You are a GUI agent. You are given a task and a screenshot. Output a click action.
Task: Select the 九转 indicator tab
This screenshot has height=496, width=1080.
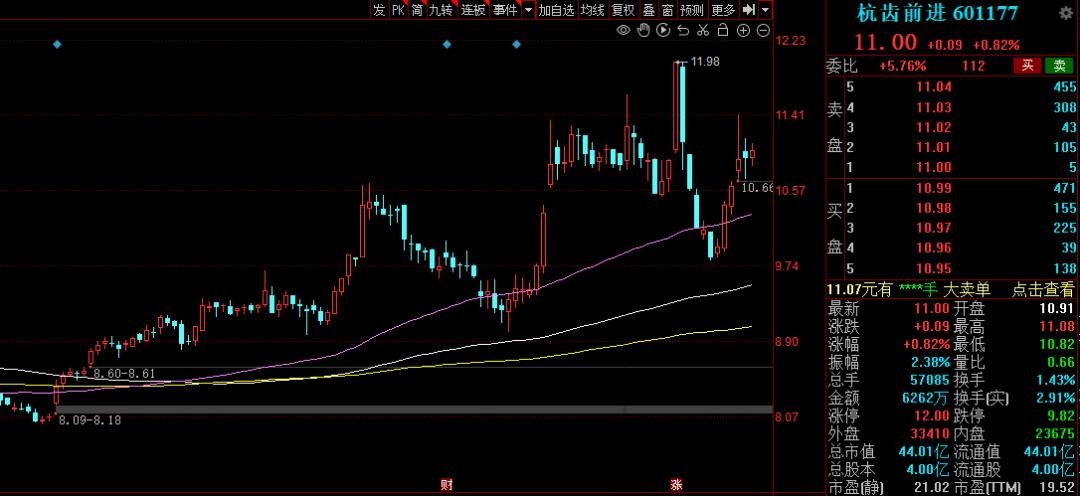click(441, 10)
